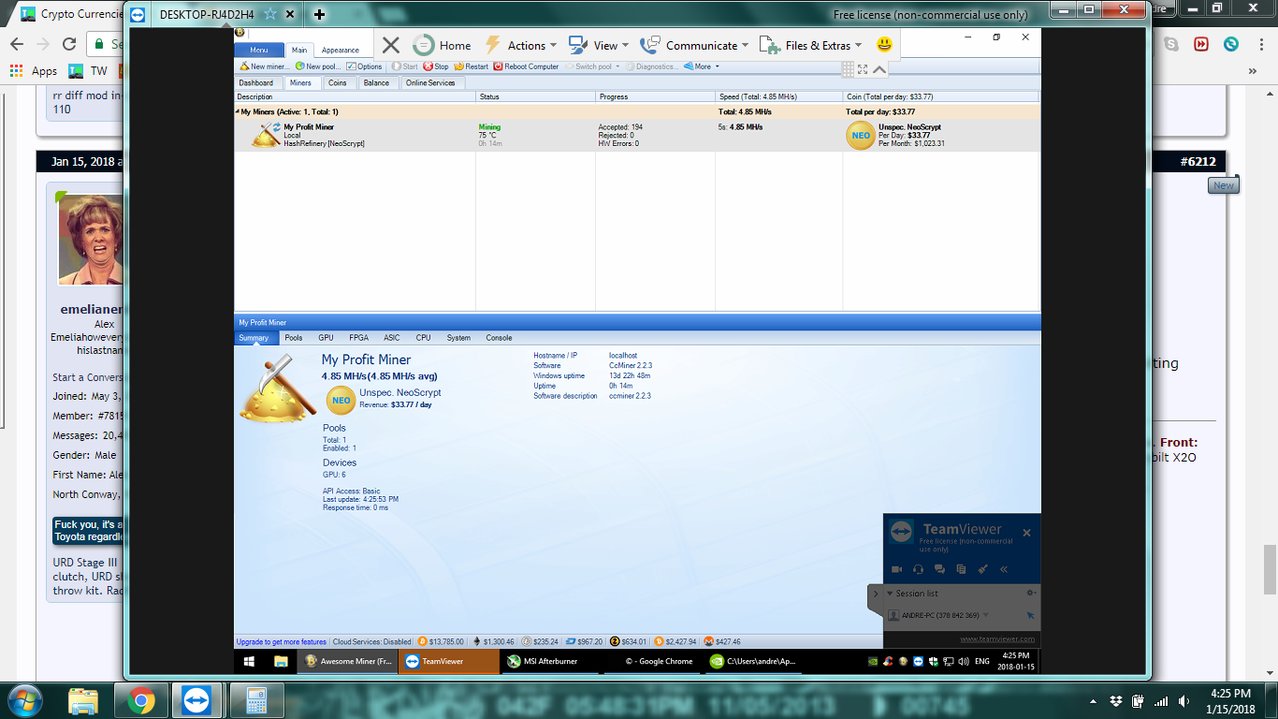Click the Ethereum price $1,300.46 in status bar
The height and width of the screenshot is (719, 1278).
pyautogui.click(x=494, y=642)
